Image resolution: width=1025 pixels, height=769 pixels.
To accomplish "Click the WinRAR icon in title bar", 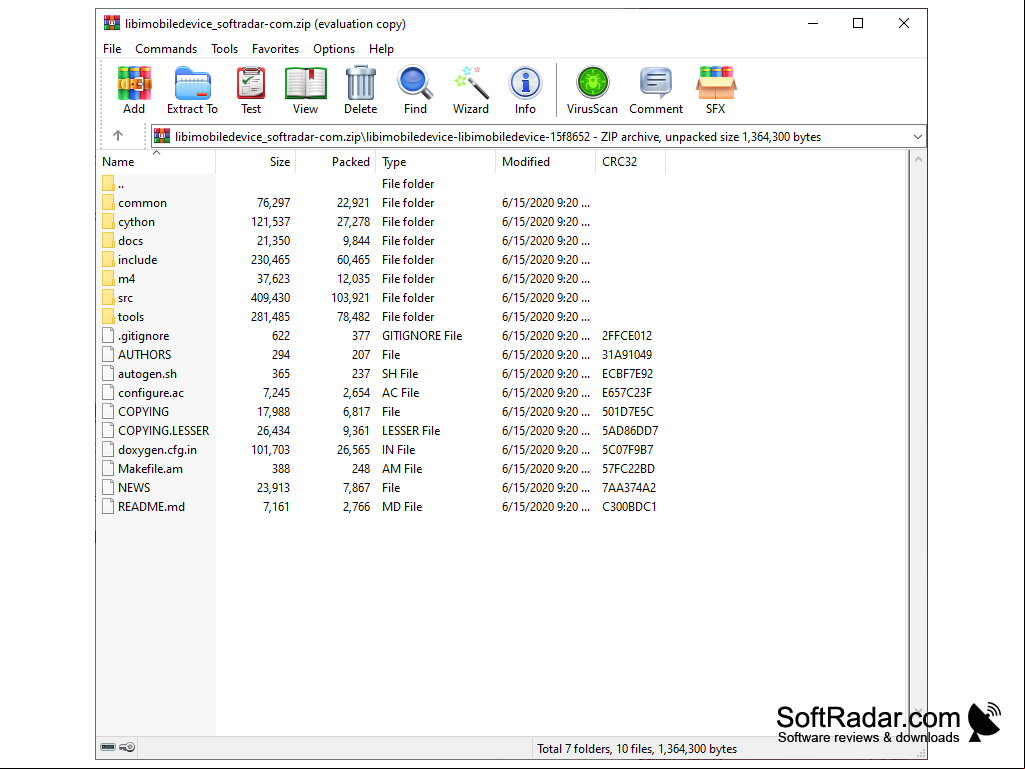I will (x=112, y=24).
